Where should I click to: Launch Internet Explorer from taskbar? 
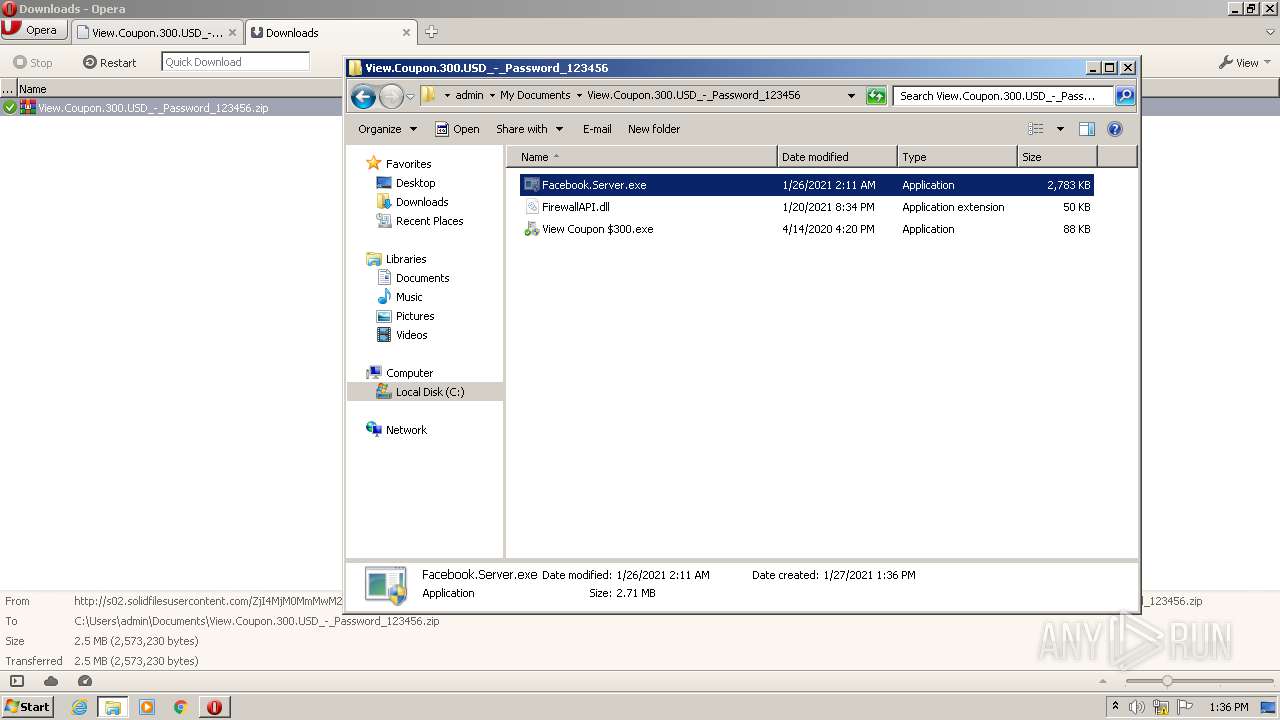(x=80, y=707)
